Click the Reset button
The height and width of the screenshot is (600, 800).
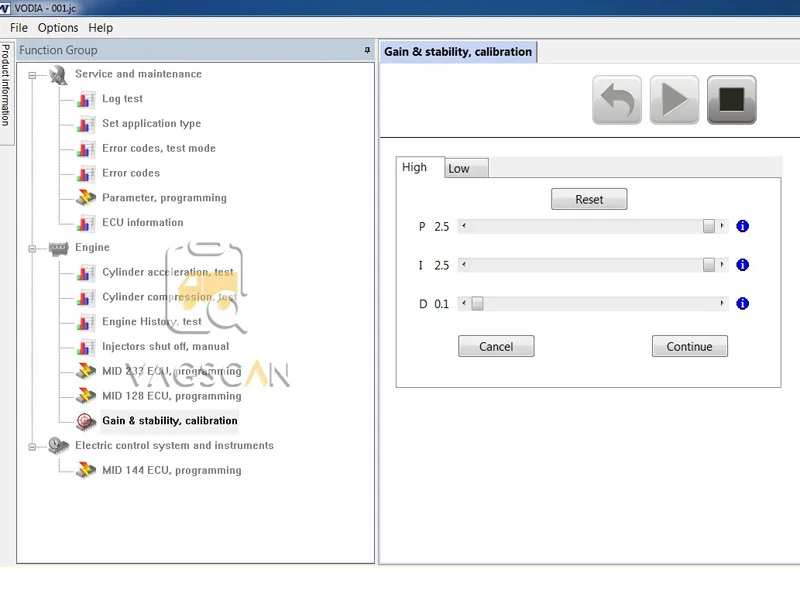[589, 199]
